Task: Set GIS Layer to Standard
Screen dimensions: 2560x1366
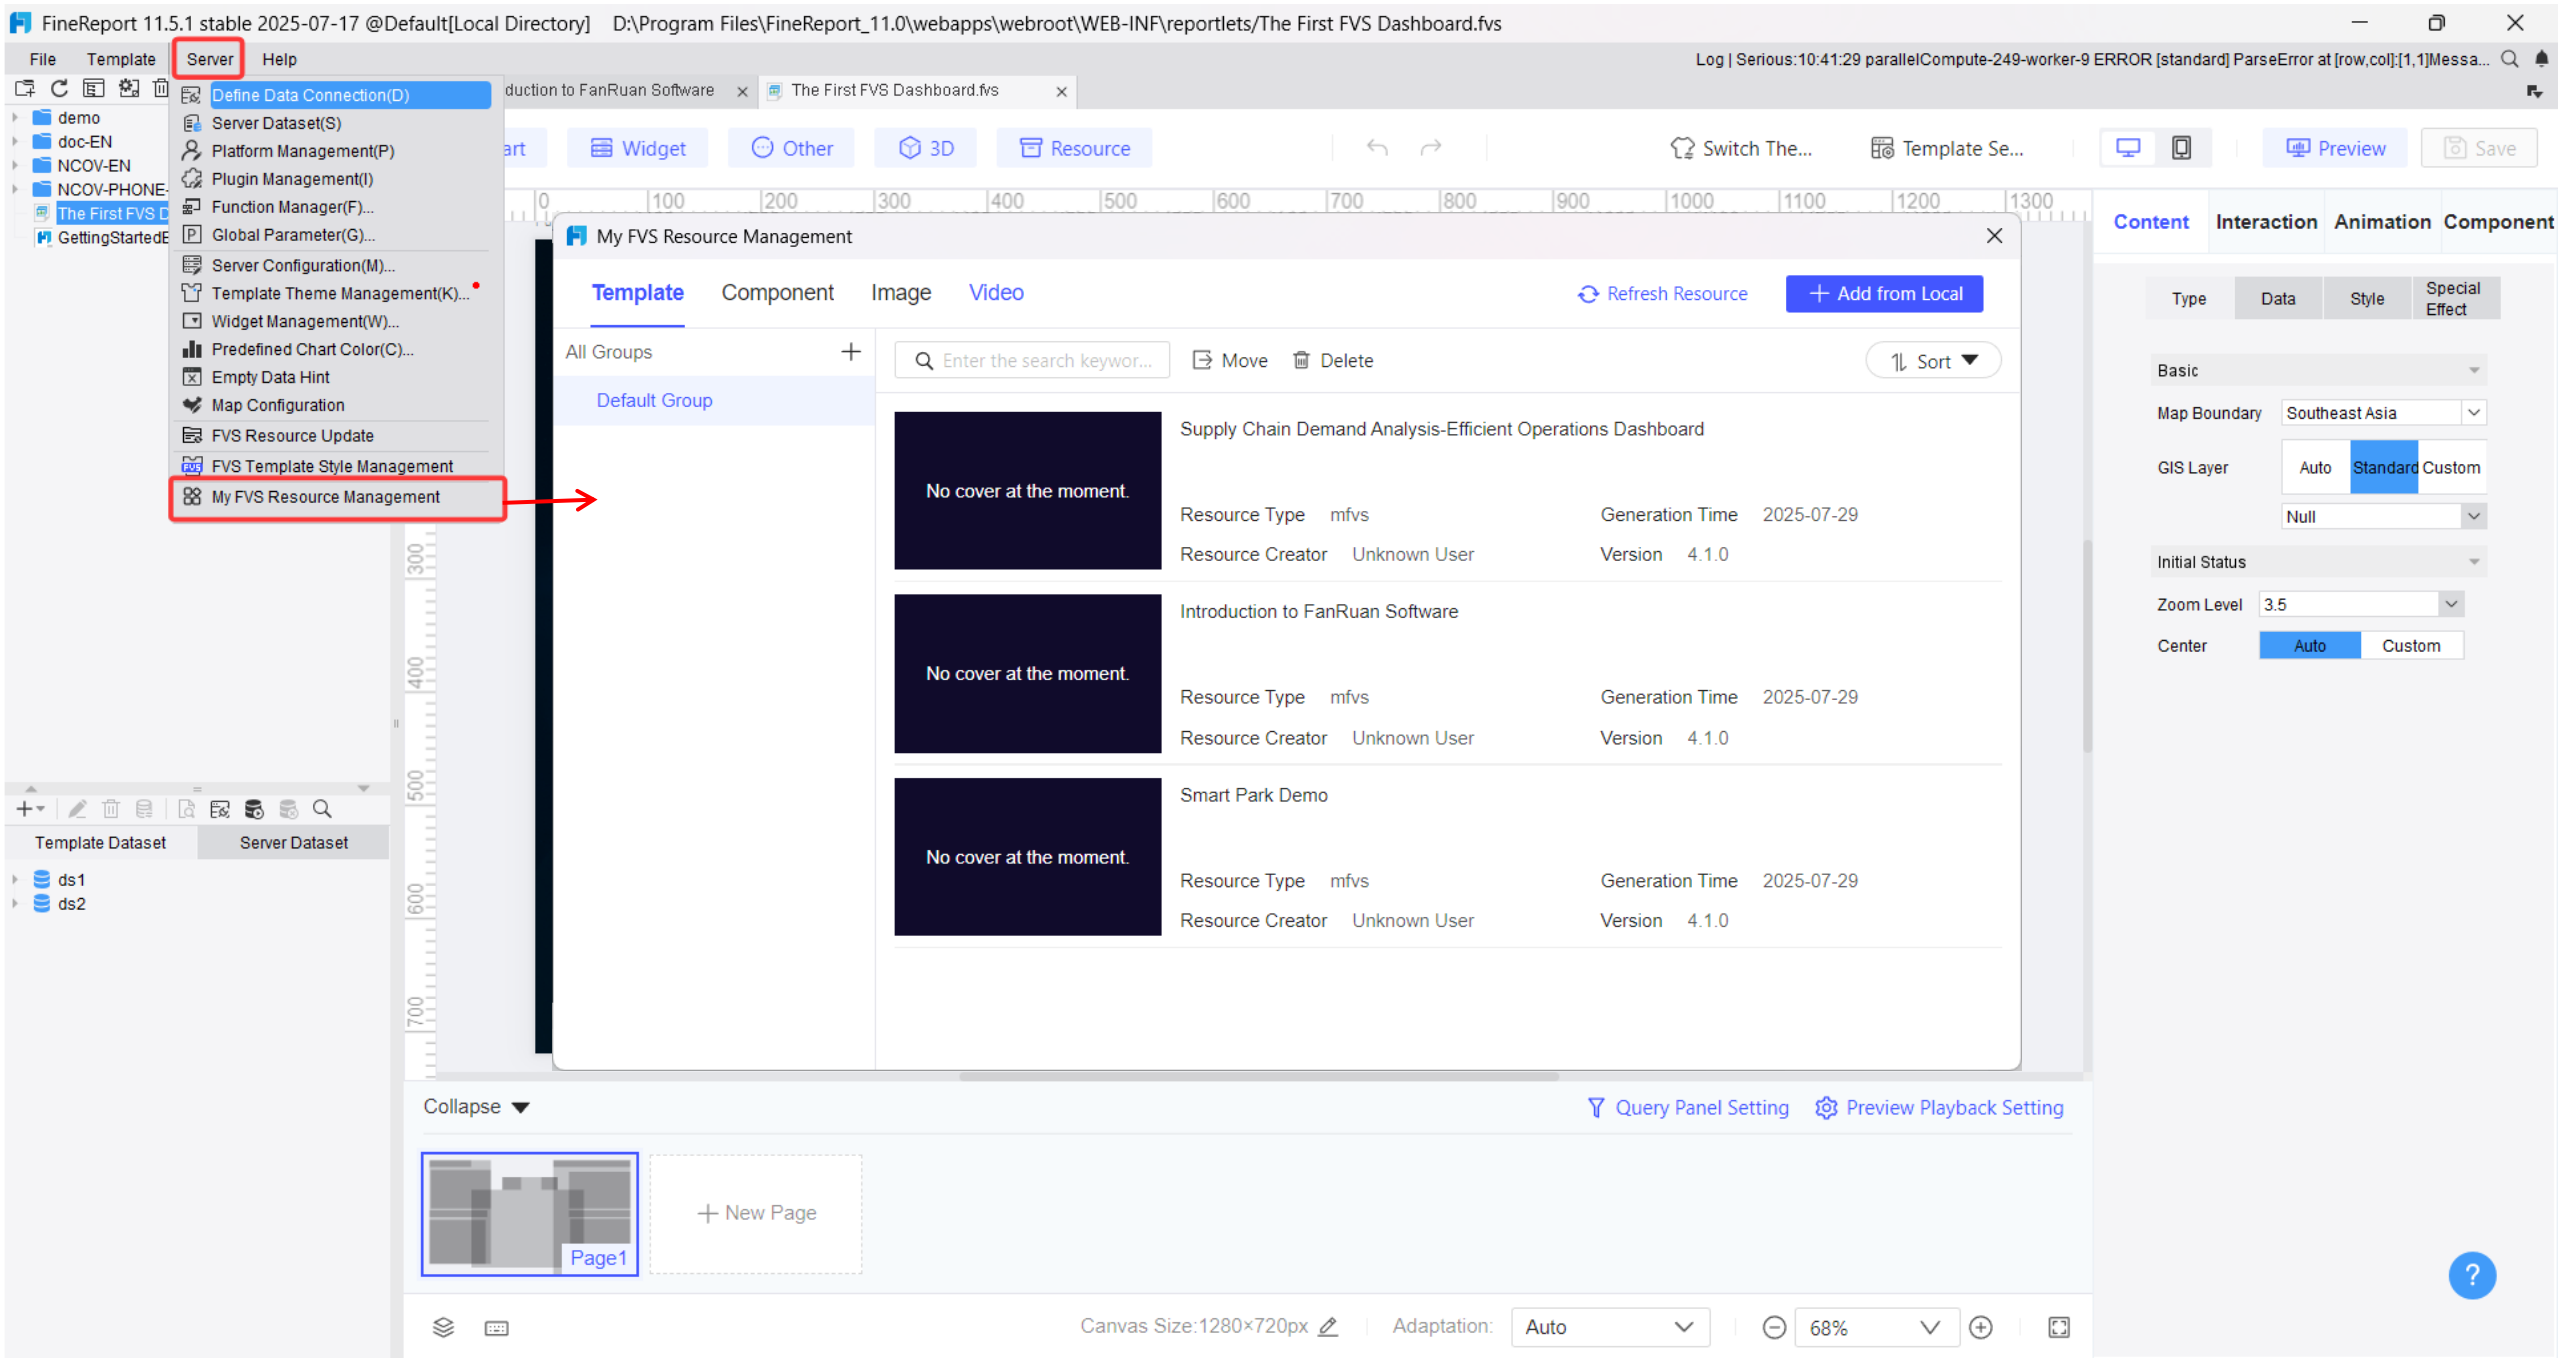Action: [2384, 467]
